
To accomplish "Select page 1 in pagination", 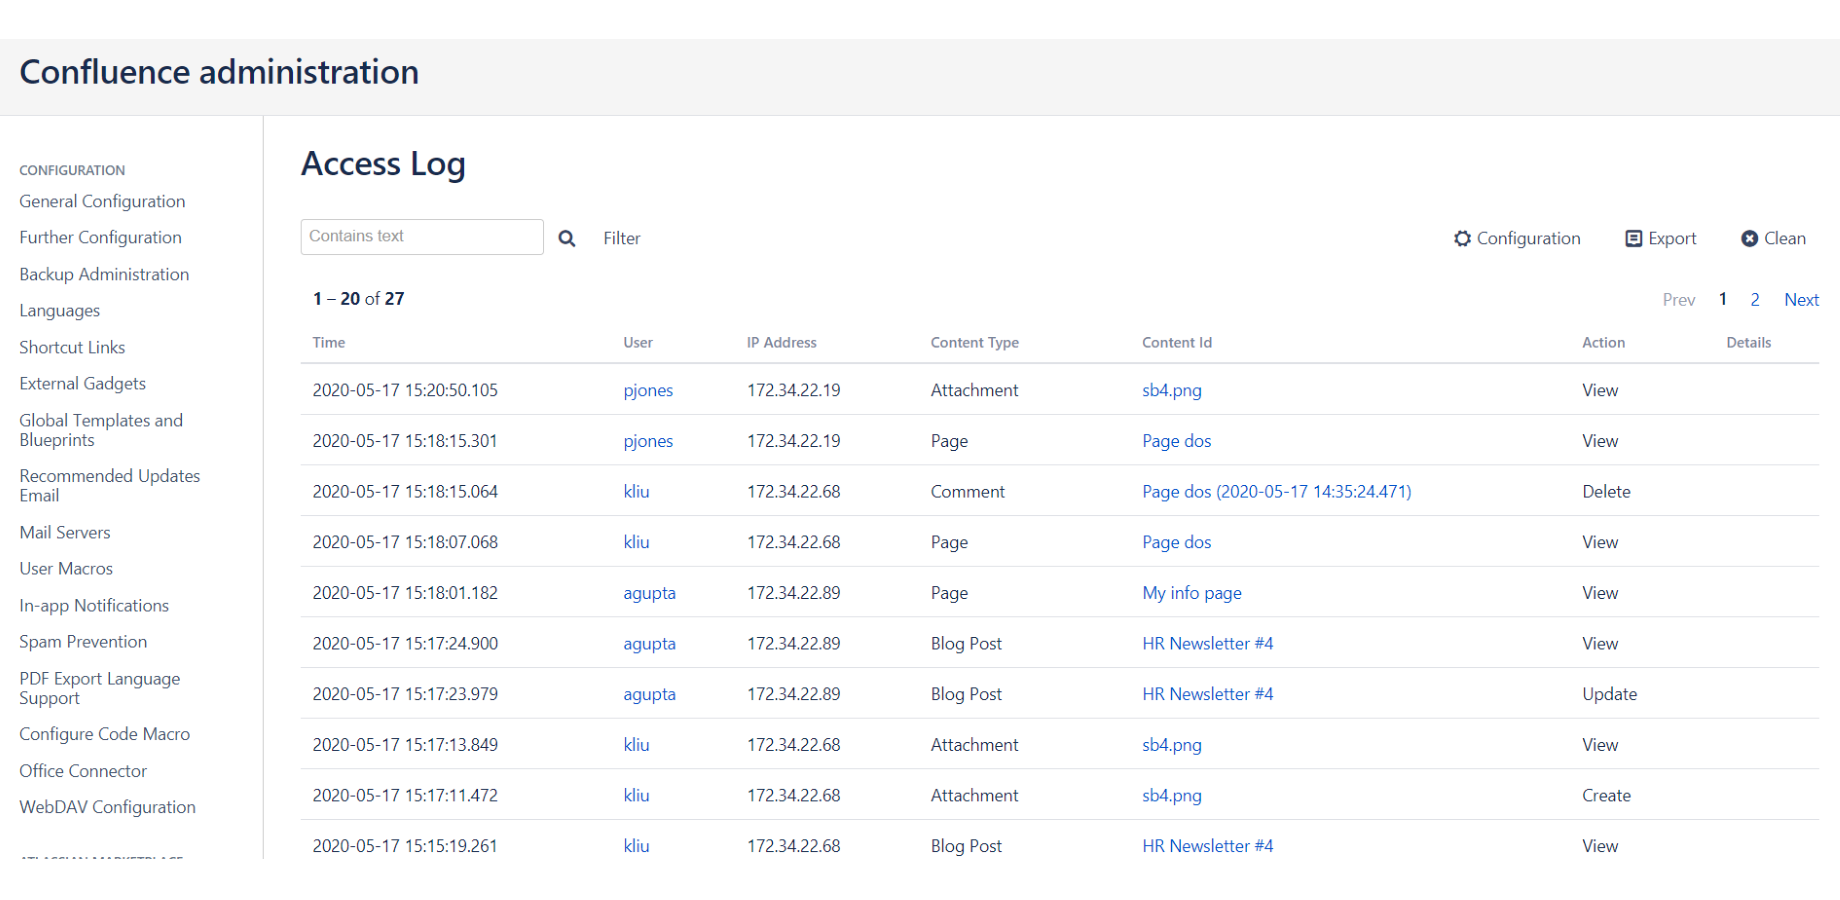I will (x=1722, y=299).
